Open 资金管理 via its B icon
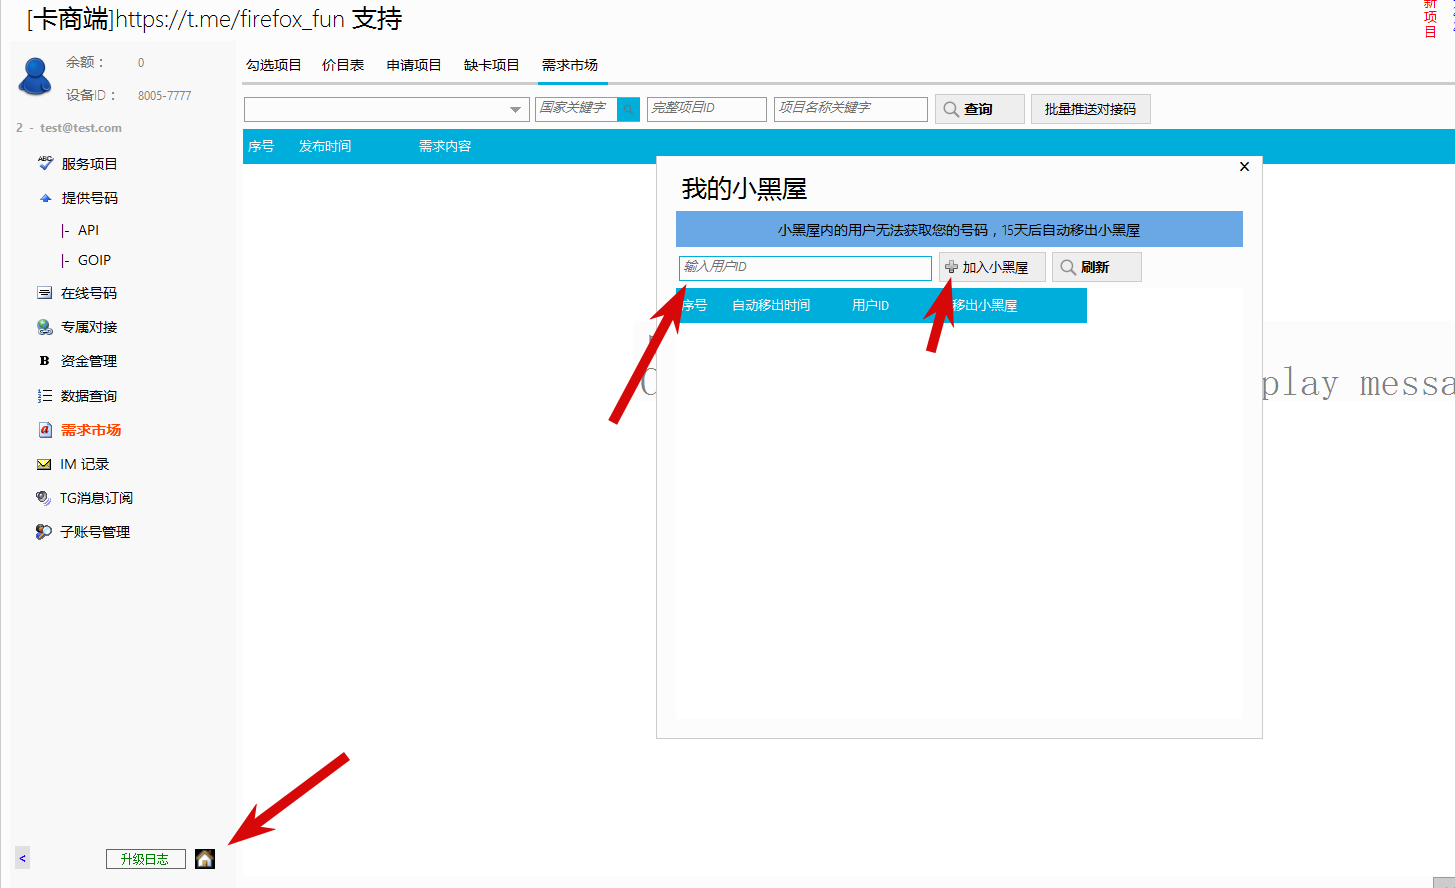This screenshot has width=1455, height=888. tap(44, 361)
